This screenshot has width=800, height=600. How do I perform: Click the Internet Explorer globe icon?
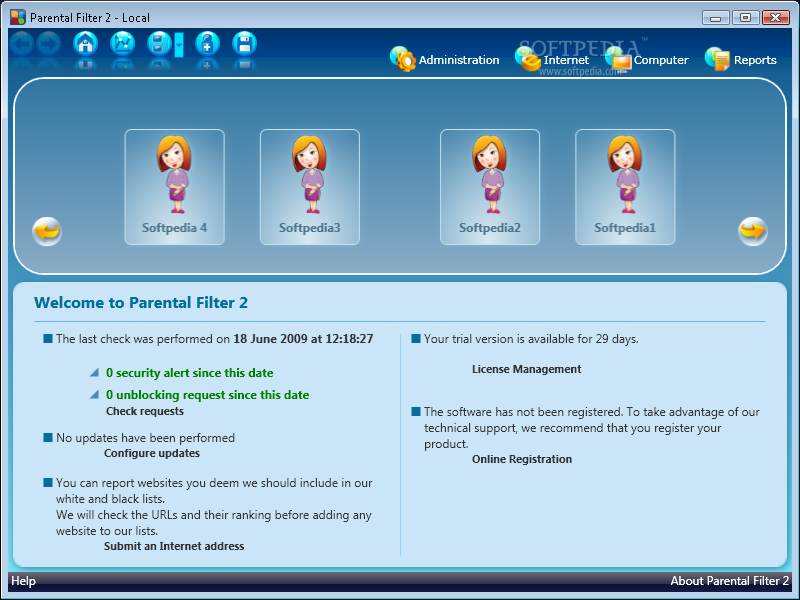[x=528, y=59]
